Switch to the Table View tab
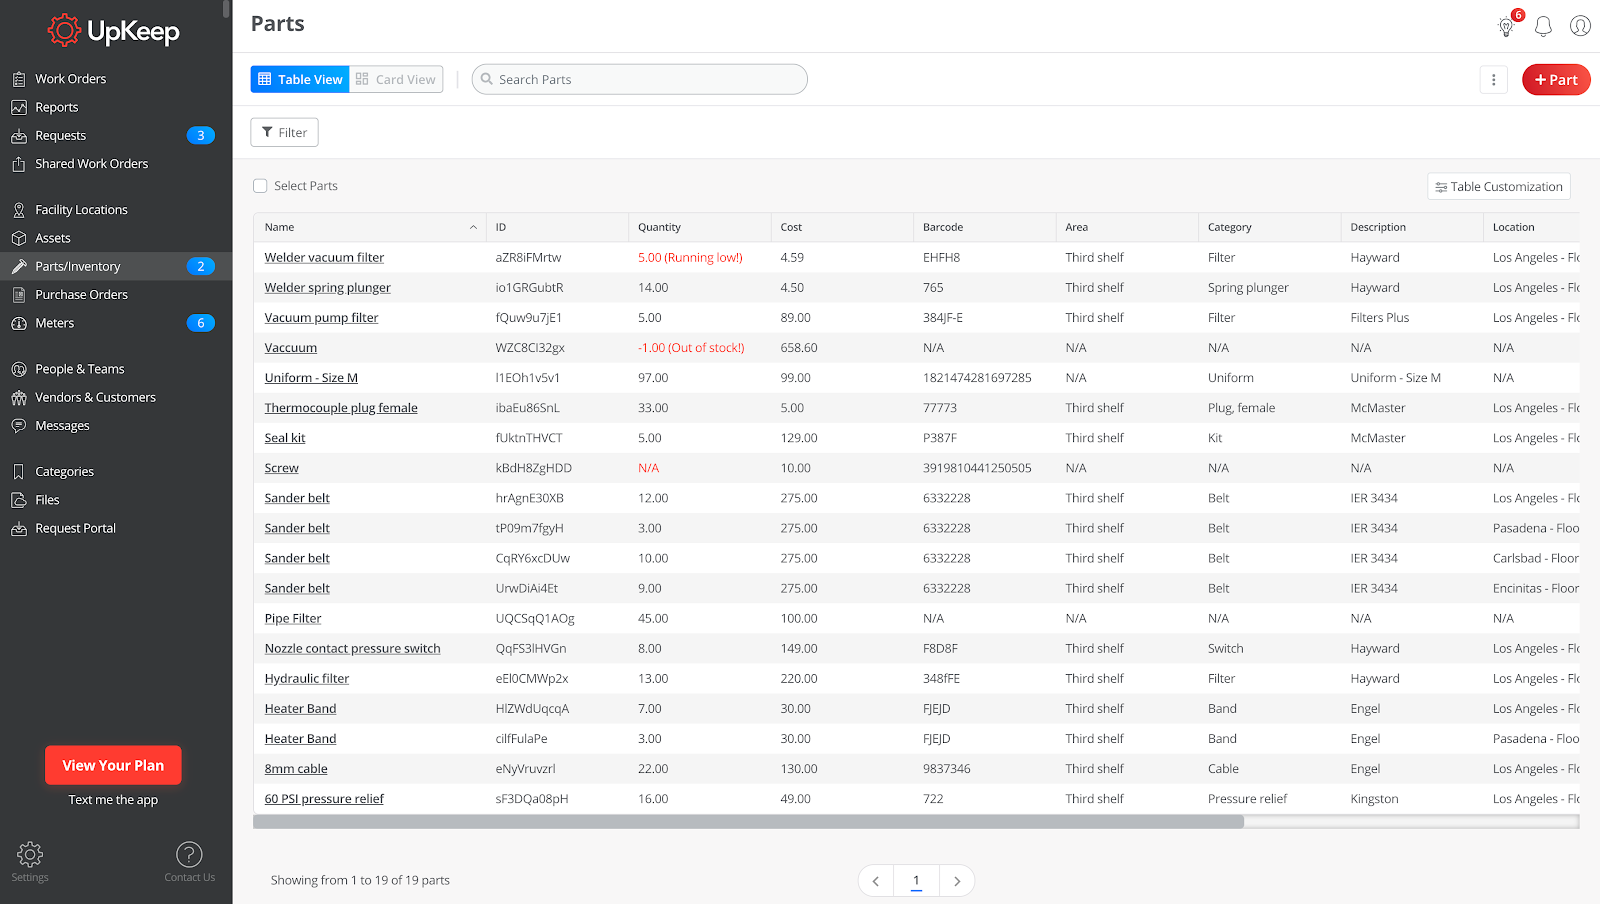The image size is (1600, 904). click(x=299, y=79)
